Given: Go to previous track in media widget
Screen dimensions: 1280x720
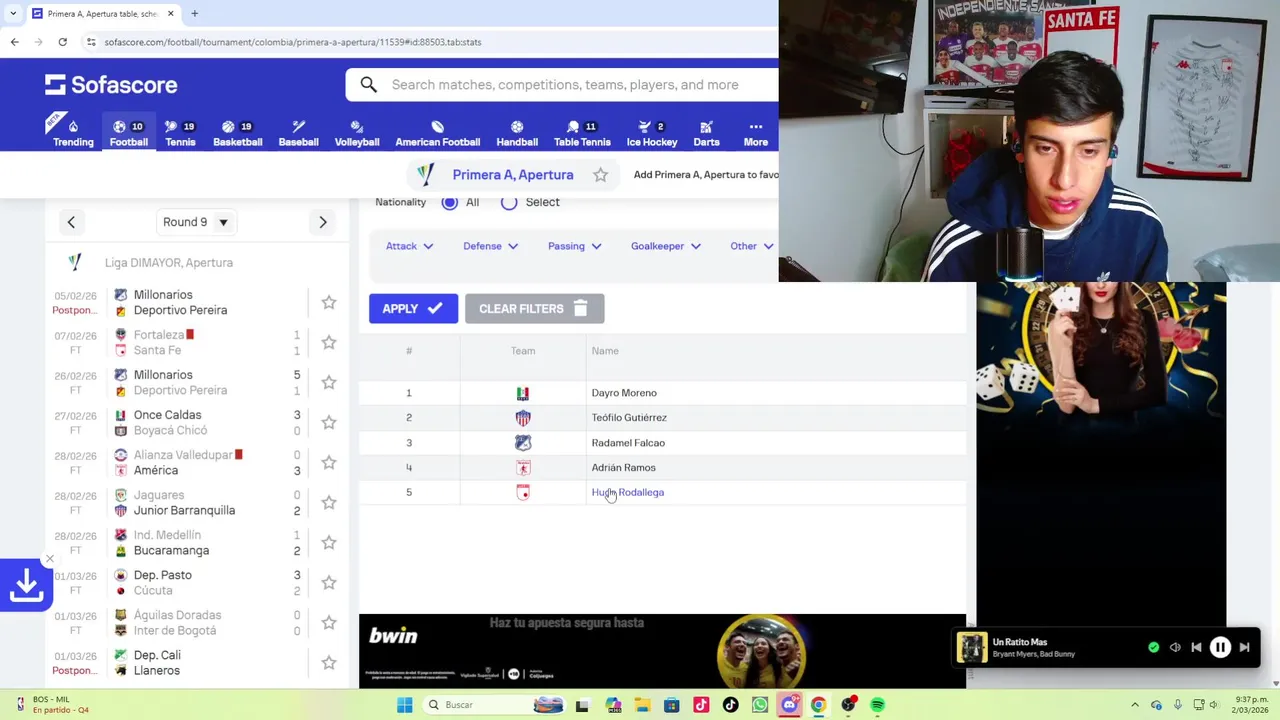Looking at the screenshot, I should 1196,648.
